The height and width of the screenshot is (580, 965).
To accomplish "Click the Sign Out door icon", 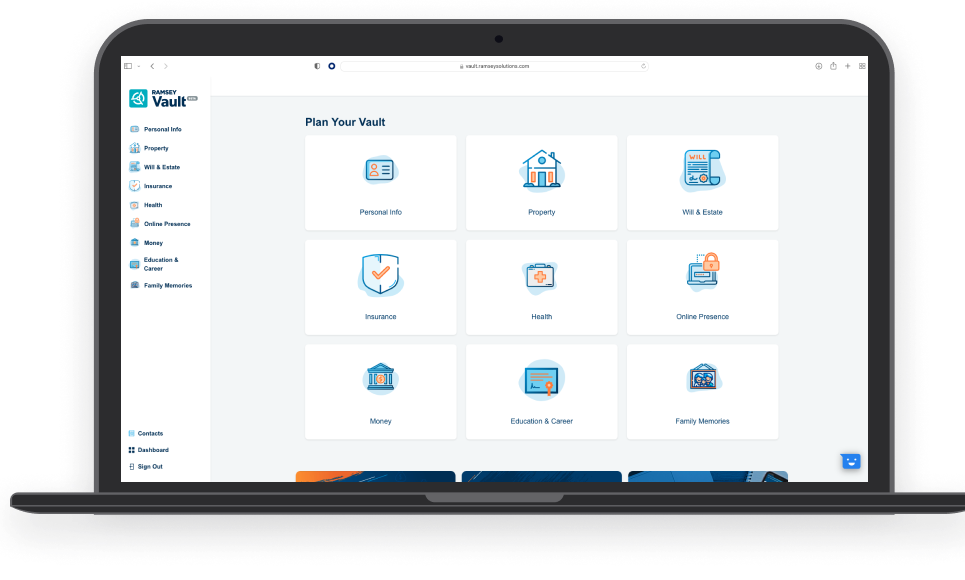I will pos(131,467).
